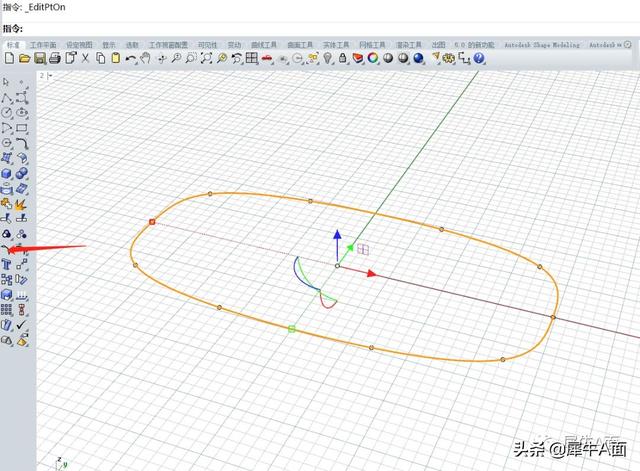640x471 pixels.
Task: Click the color wheel properties icon
Action: tap(373, 58)
